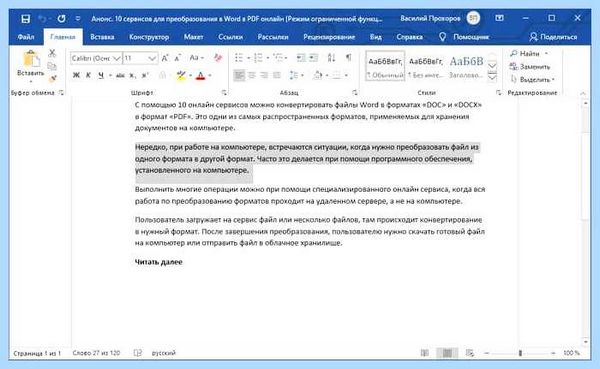Align text to the right

tap(264, 75)
